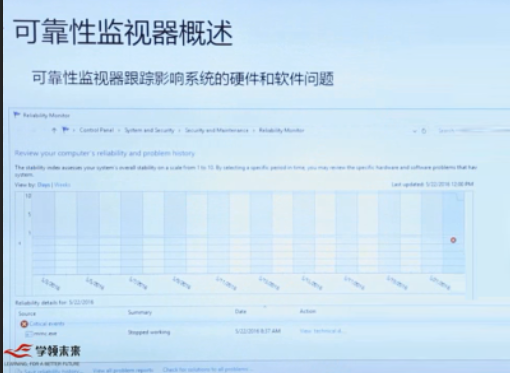
Task: Click the up arrow navigation icon
Action: point(54,130)
